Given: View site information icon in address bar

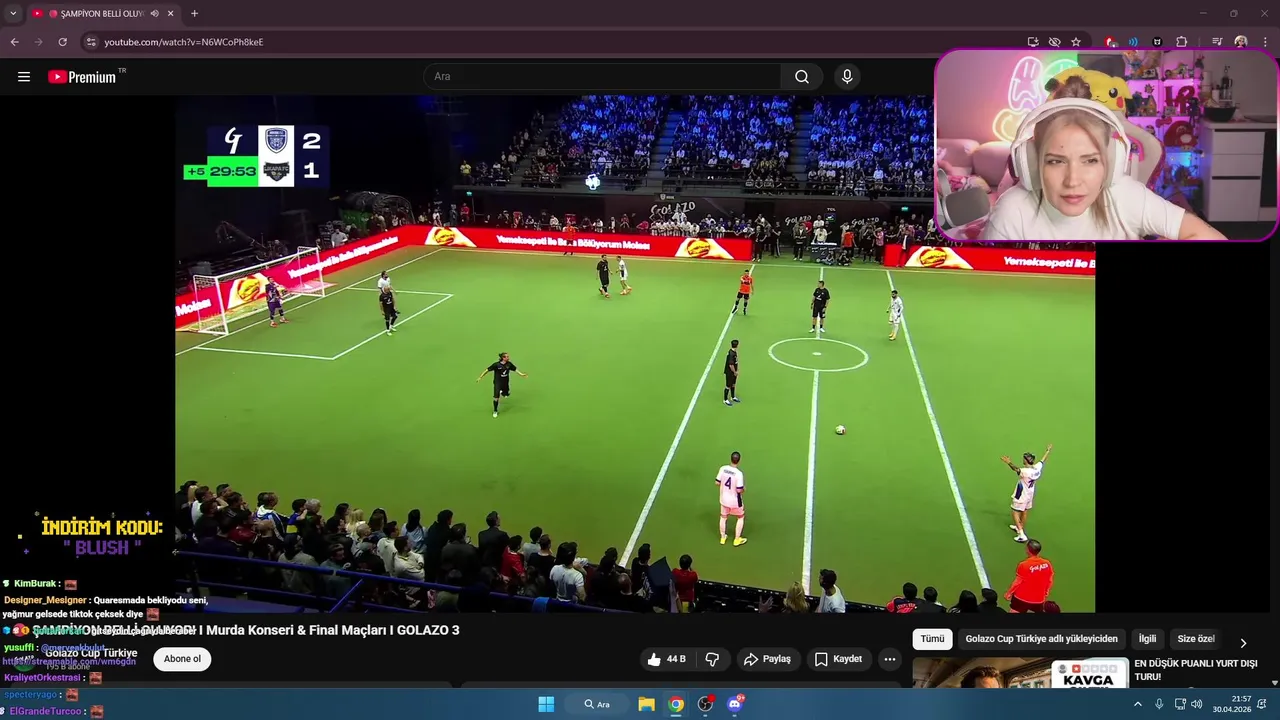Looking at the screenshot, I should click(x=91, y=42).
